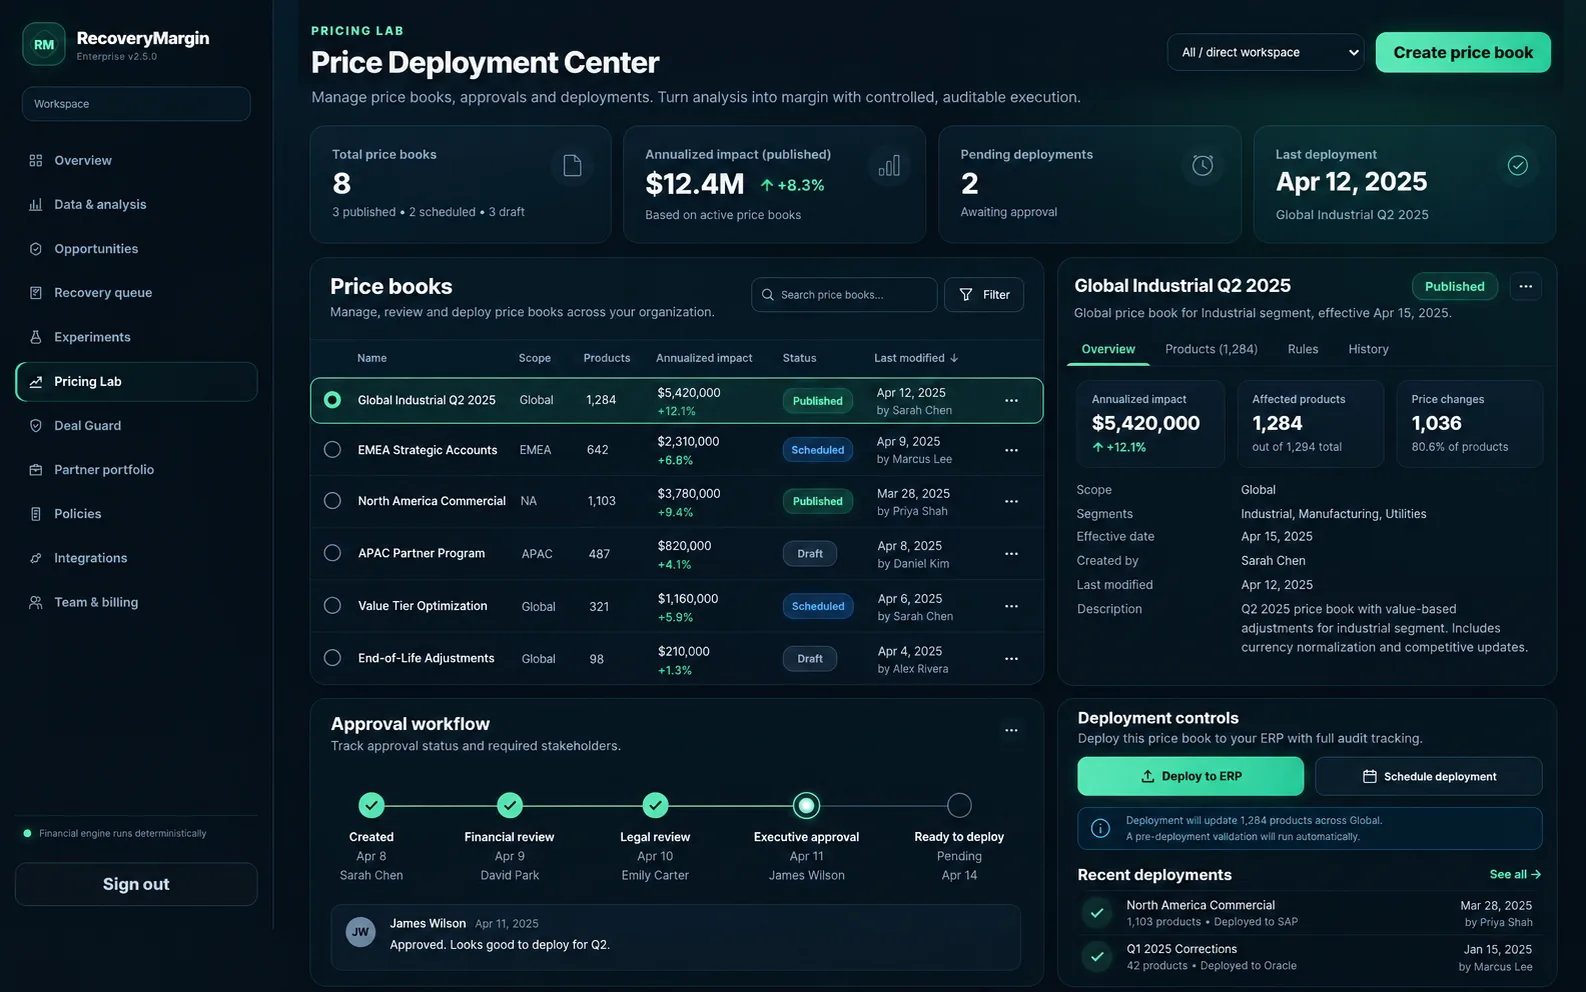Click the bar chart icon on Annualized impact card
The image size is (1586, 992).
[889, 165]
